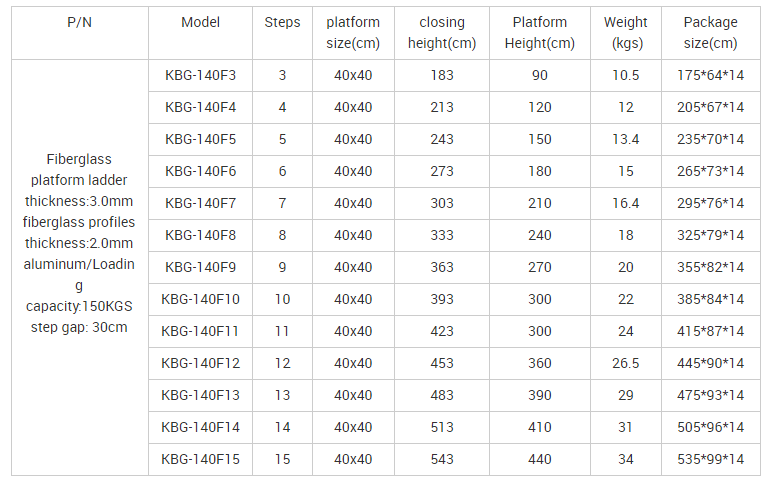
Task: Click closing height 303 cell
Action: [442, 203]
